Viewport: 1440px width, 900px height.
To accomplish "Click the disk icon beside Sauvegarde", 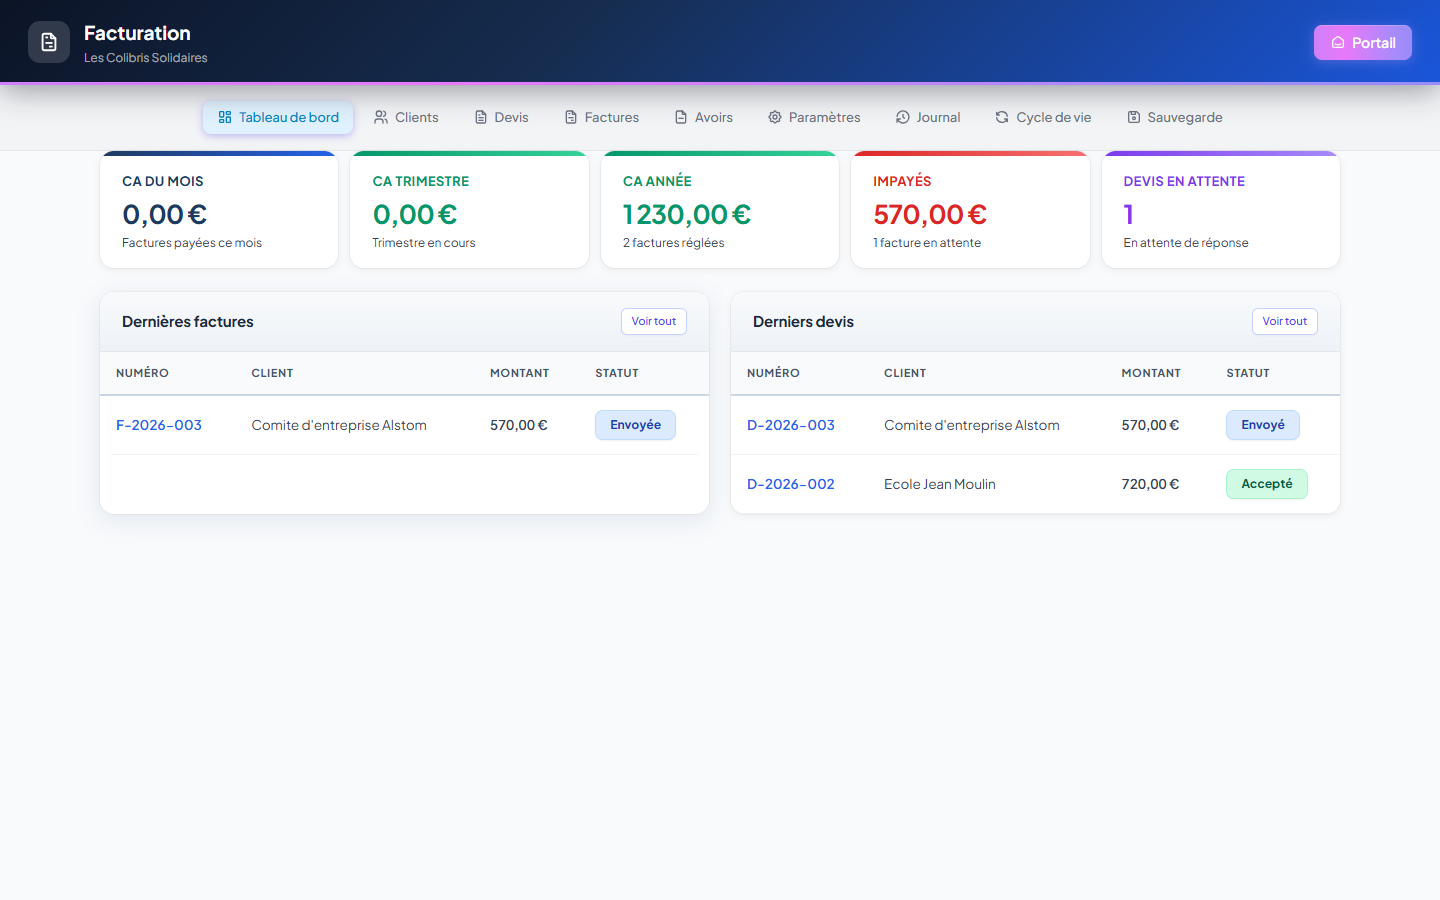I will click(x=1134, y=117).
